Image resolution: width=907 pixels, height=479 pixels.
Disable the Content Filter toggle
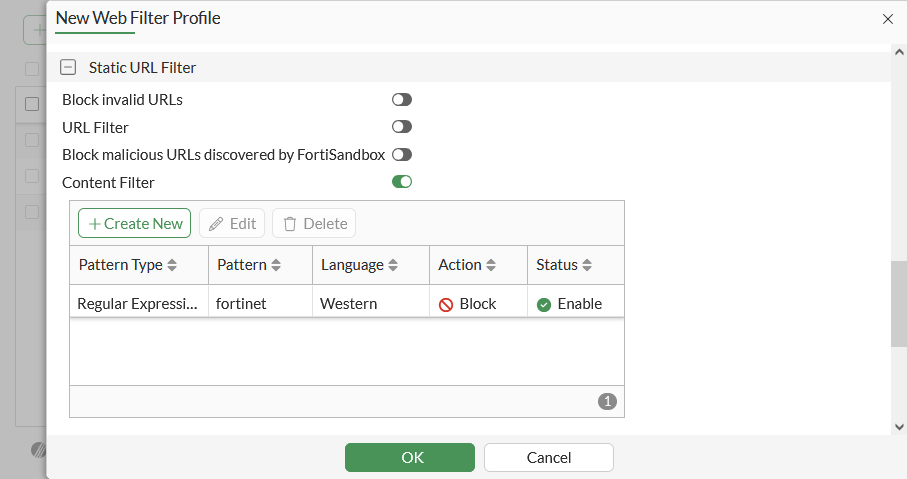tap(402, 182)
